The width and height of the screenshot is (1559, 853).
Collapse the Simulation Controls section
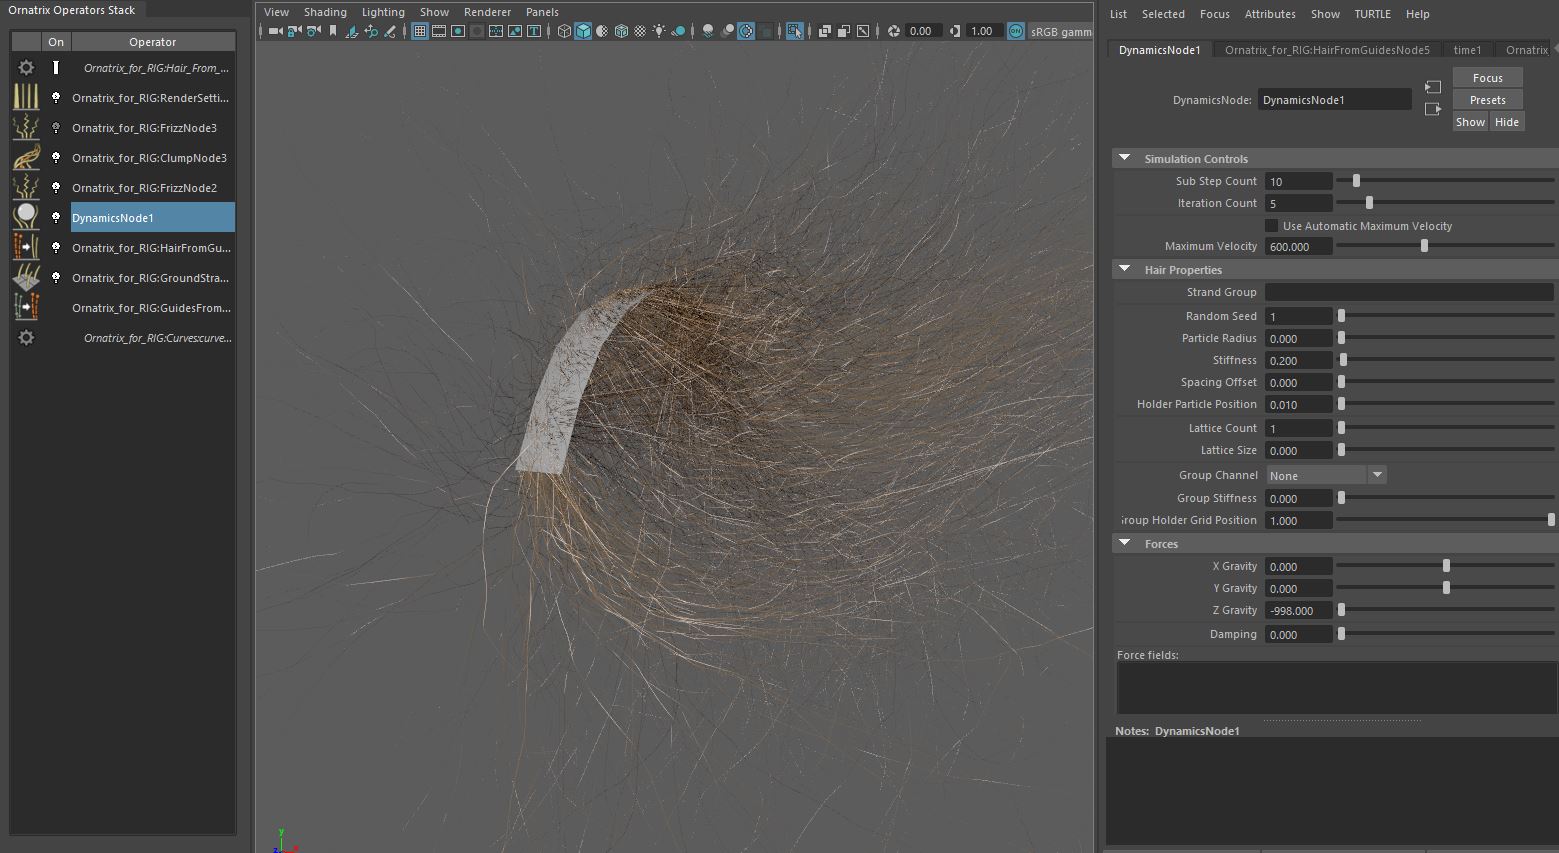pos(1124,159)
